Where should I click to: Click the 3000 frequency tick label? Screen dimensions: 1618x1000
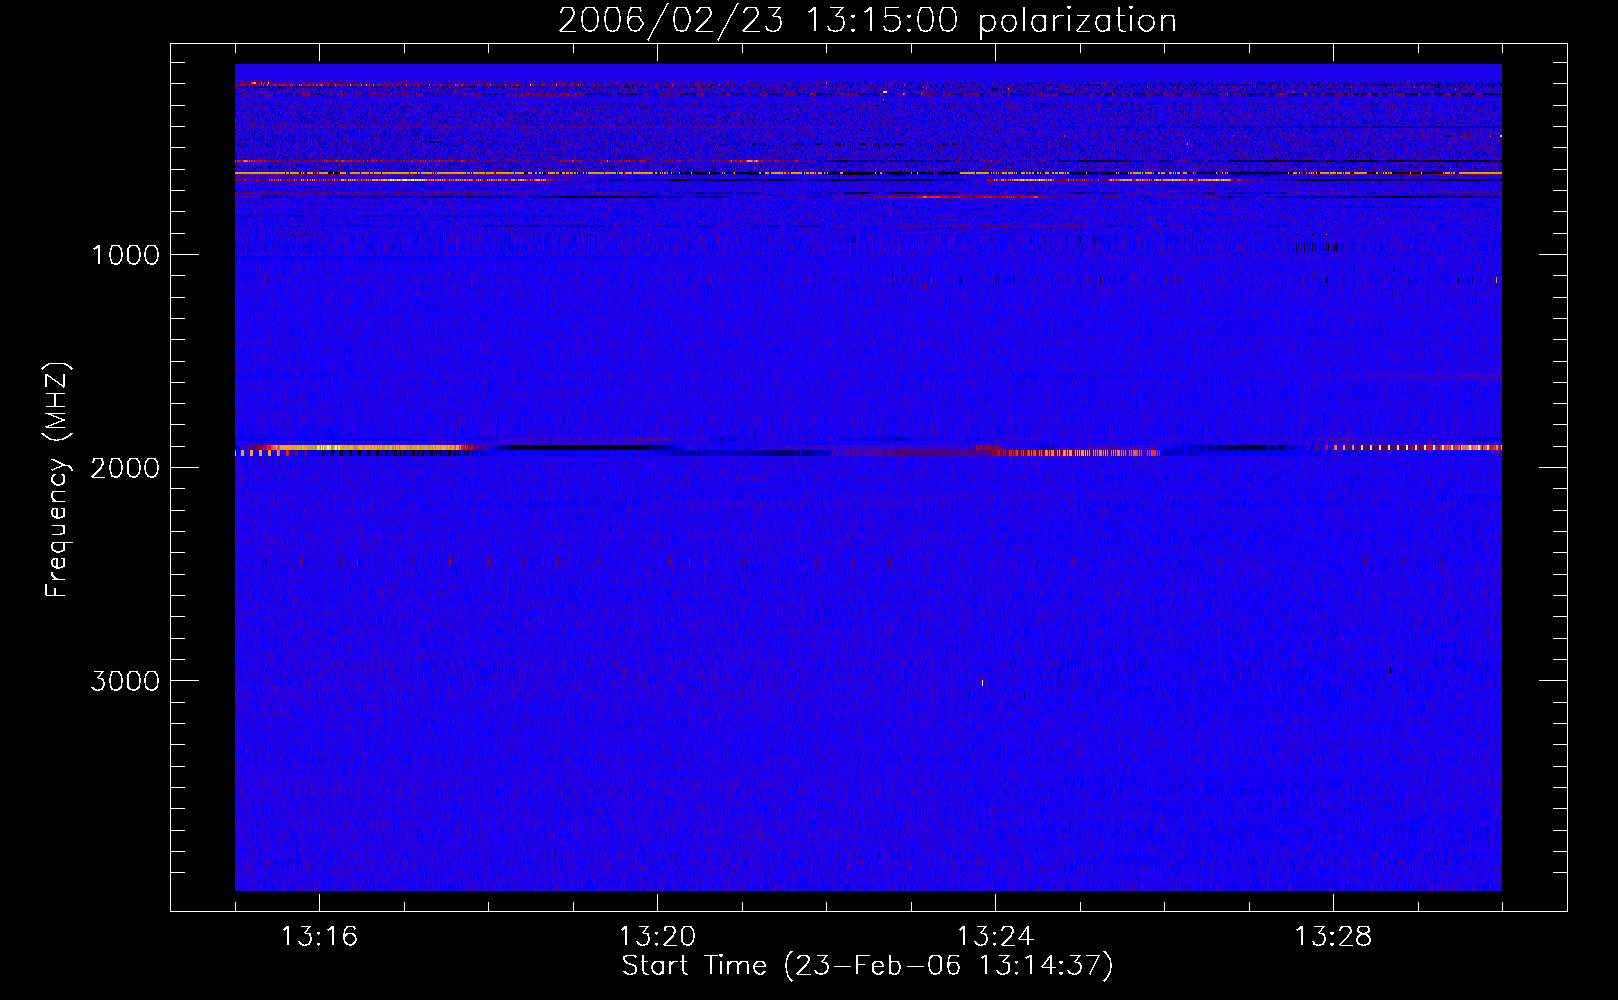125,681
